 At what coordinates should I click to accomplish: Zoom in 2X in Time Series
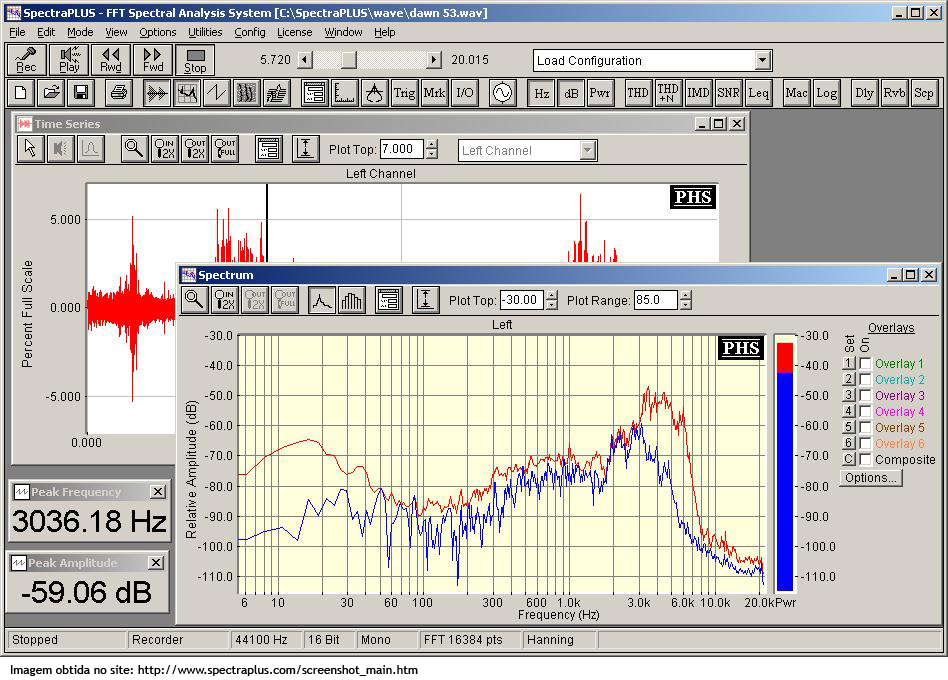(164, 149)
